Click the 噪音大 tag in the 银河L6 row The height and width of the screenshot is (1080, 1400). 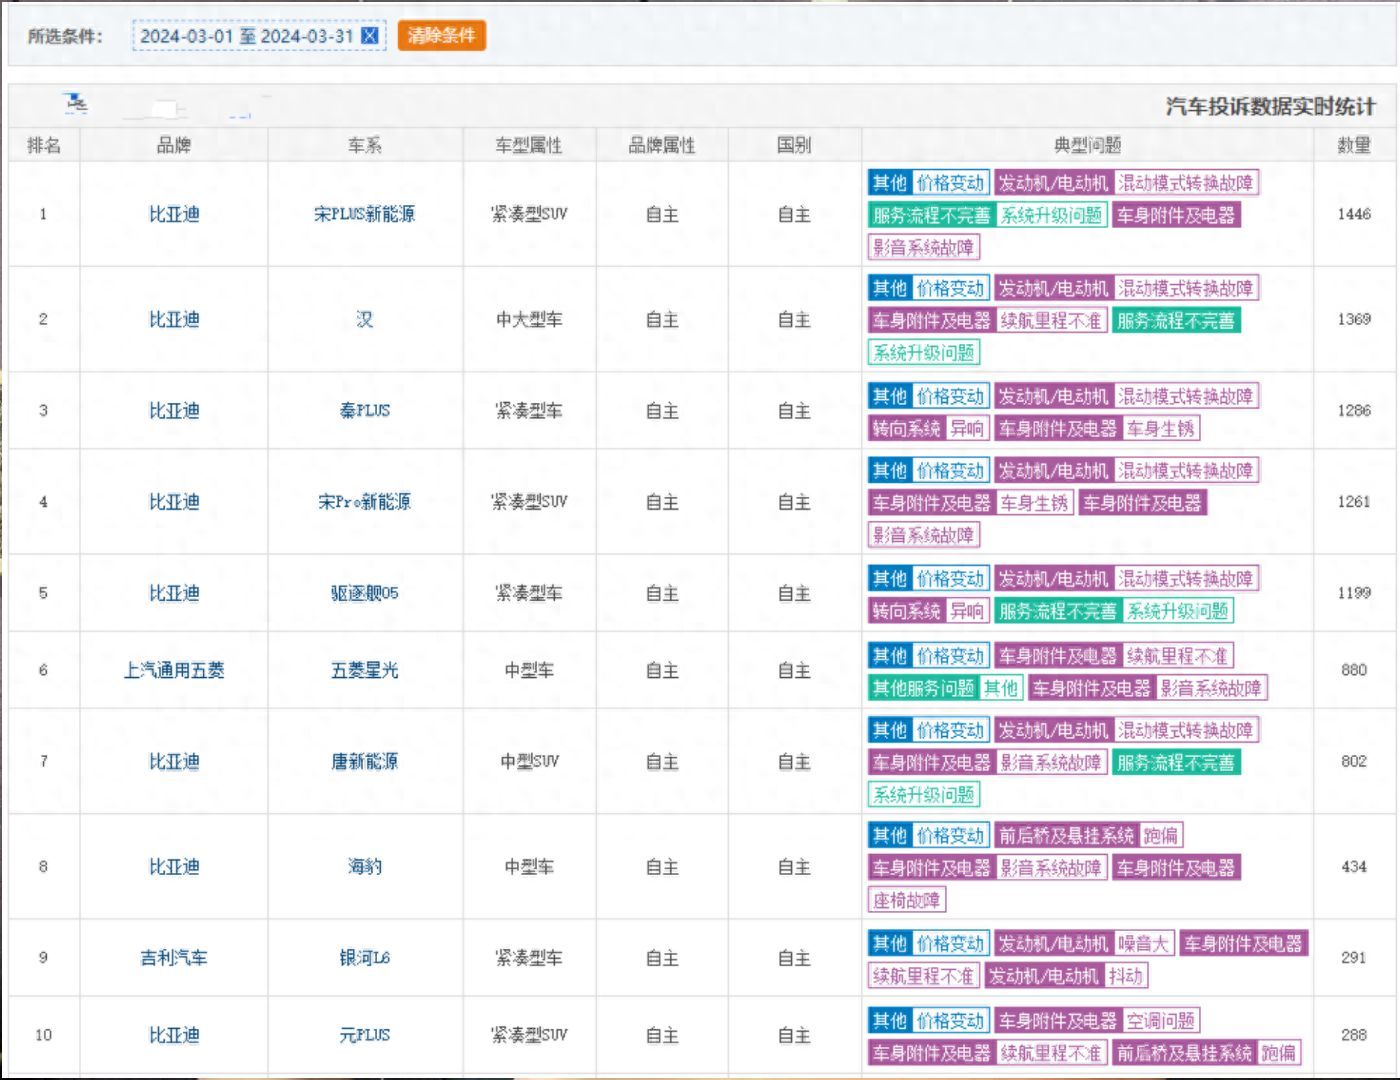[1143, 944]
